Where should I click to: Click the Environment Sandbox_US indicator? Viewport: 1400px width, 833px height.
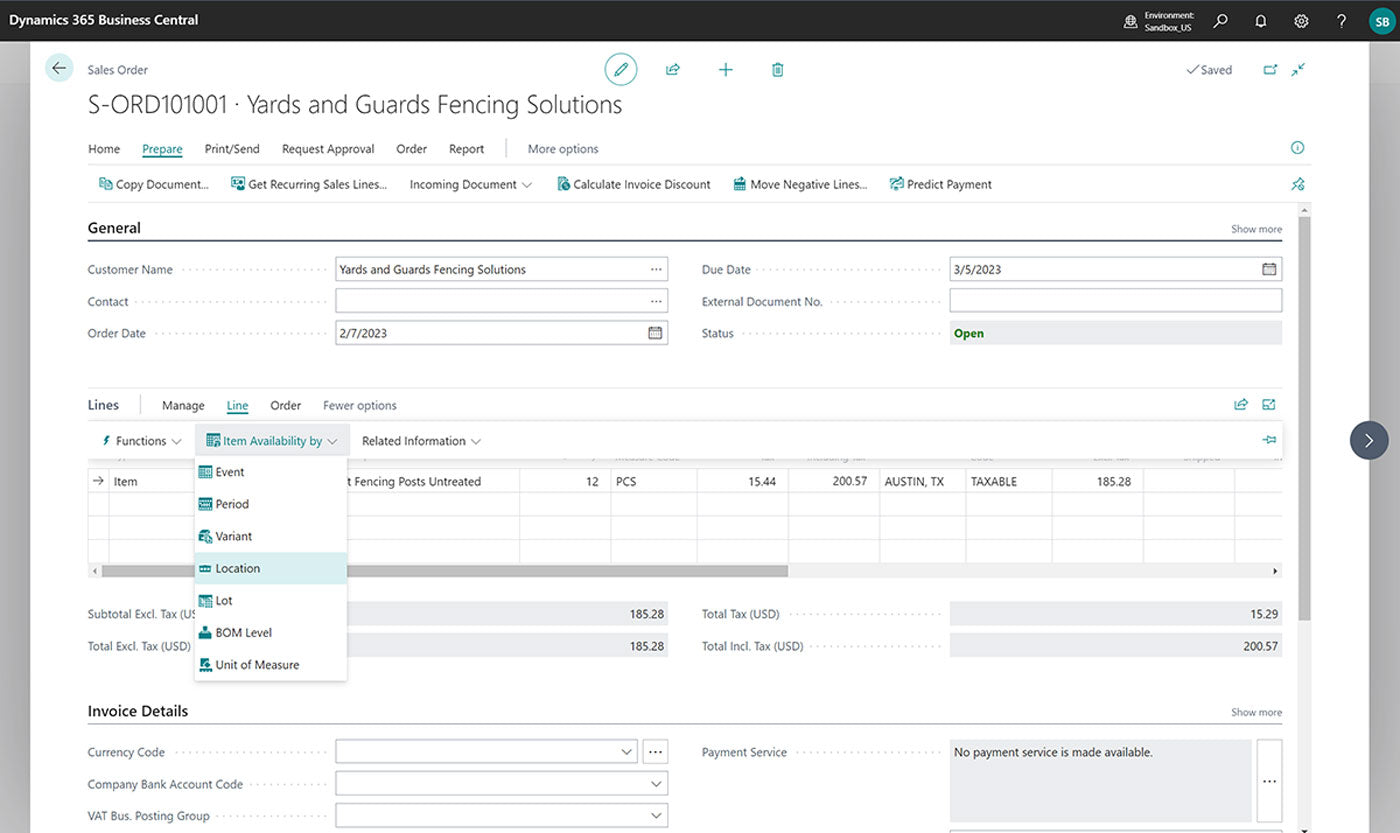click(1160, 21)
